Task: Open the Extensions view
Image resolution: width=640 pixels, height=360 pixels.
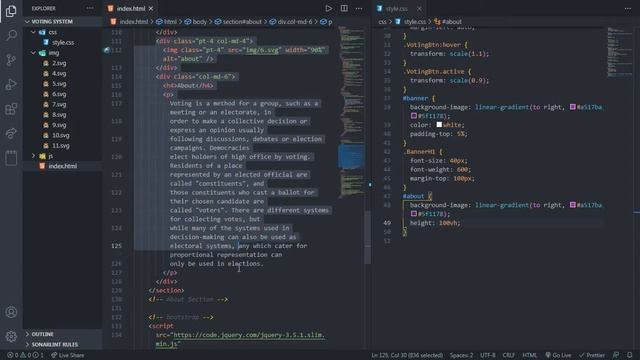Action: pos(11,109)
